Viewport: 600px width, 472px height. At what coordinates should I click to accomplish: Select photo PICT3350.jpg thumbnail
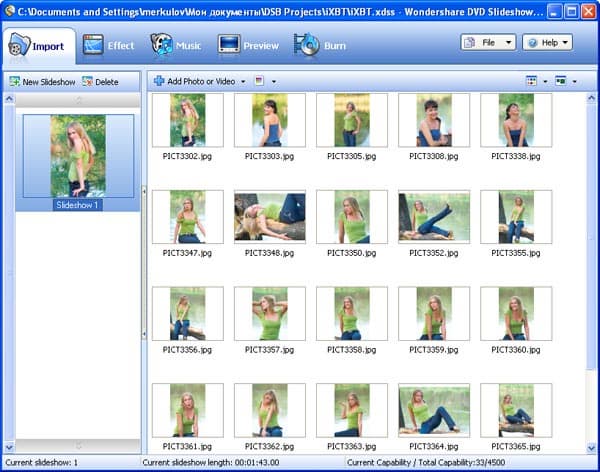[352, 217]
